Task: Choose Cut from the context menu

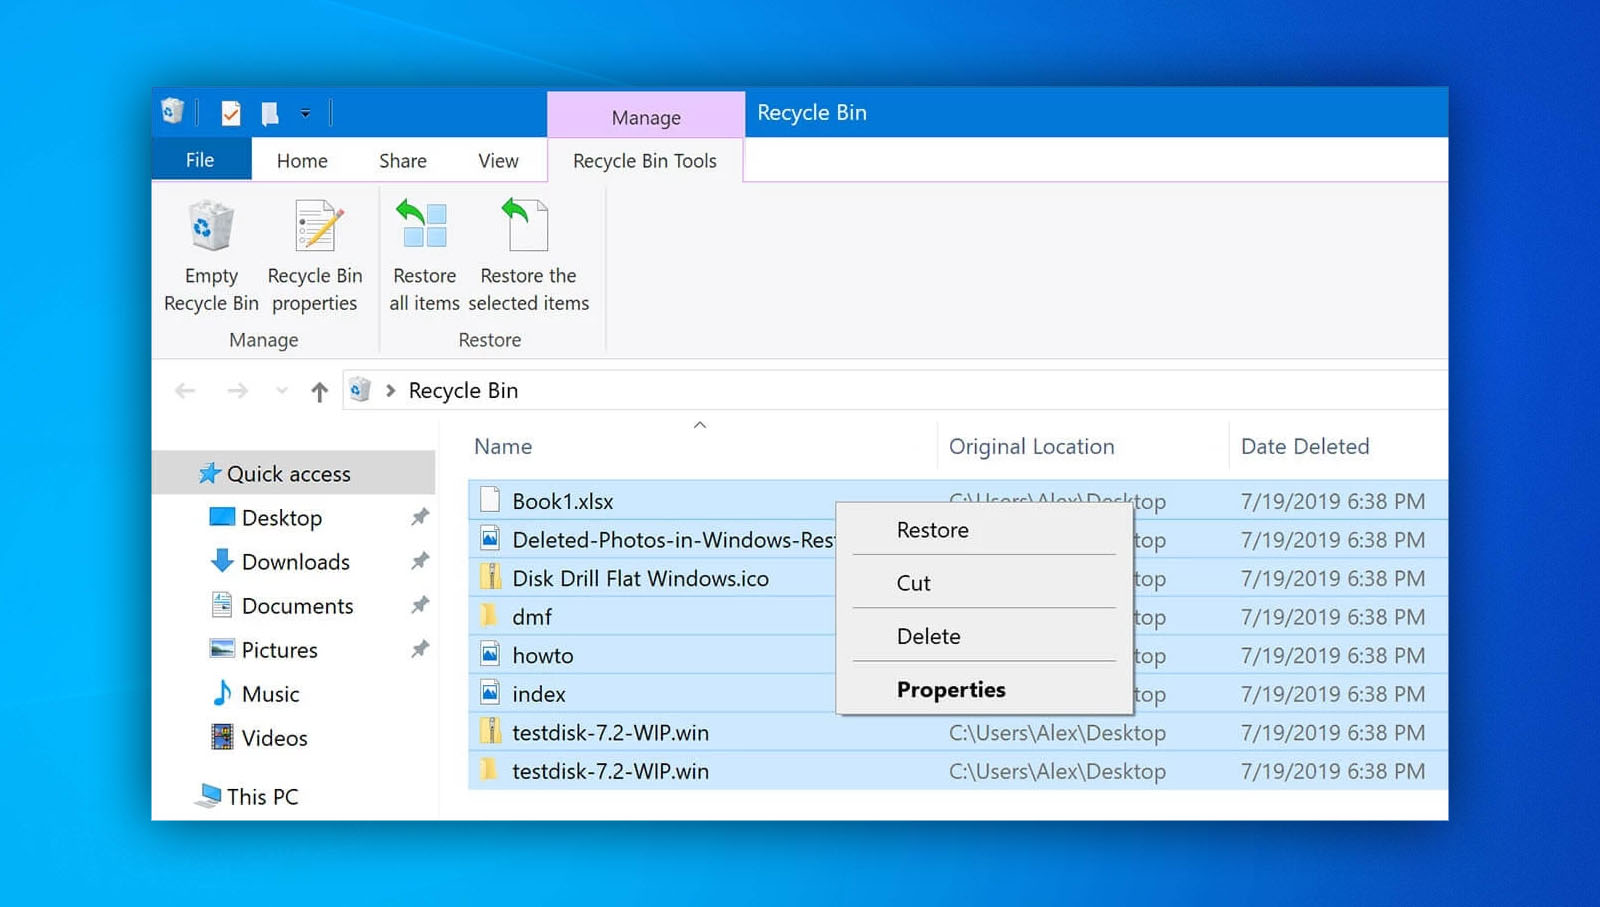Action: [x=913, y=583]
